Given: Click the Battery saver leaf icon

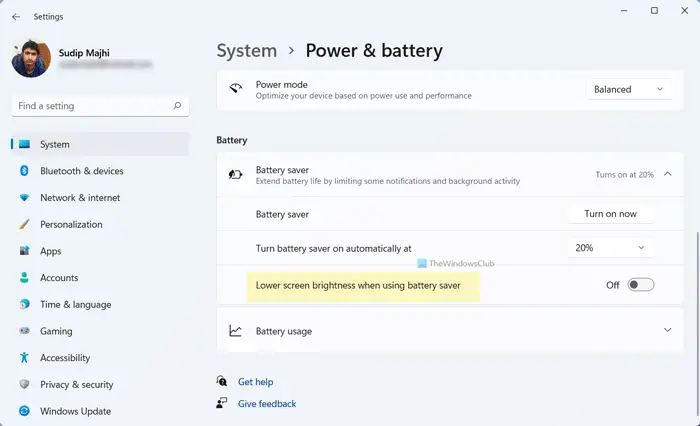Looking at the screenshot, I should tap(235, 174).
